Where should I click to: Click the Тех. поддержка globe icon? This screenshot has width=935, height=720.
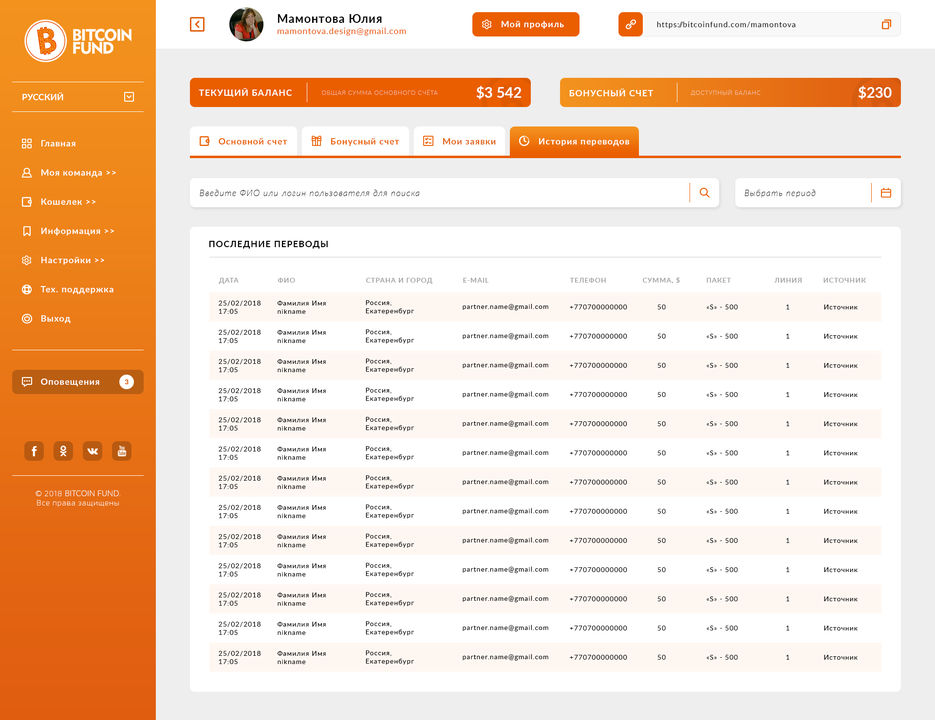pyautogui.click(x=27, y=289)
